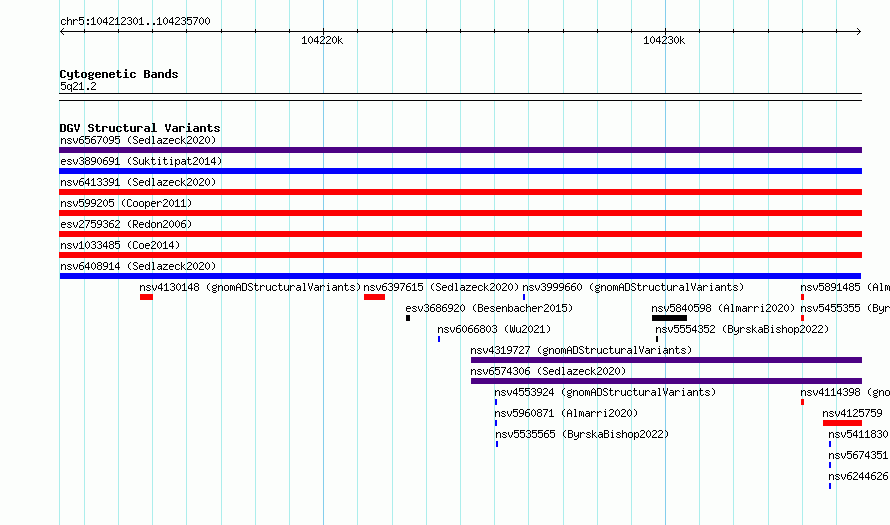Select the nsv599205 (Cooper2011) label
Screen dimensions: 890x525
pyautogui.click(x=126, y=203)
